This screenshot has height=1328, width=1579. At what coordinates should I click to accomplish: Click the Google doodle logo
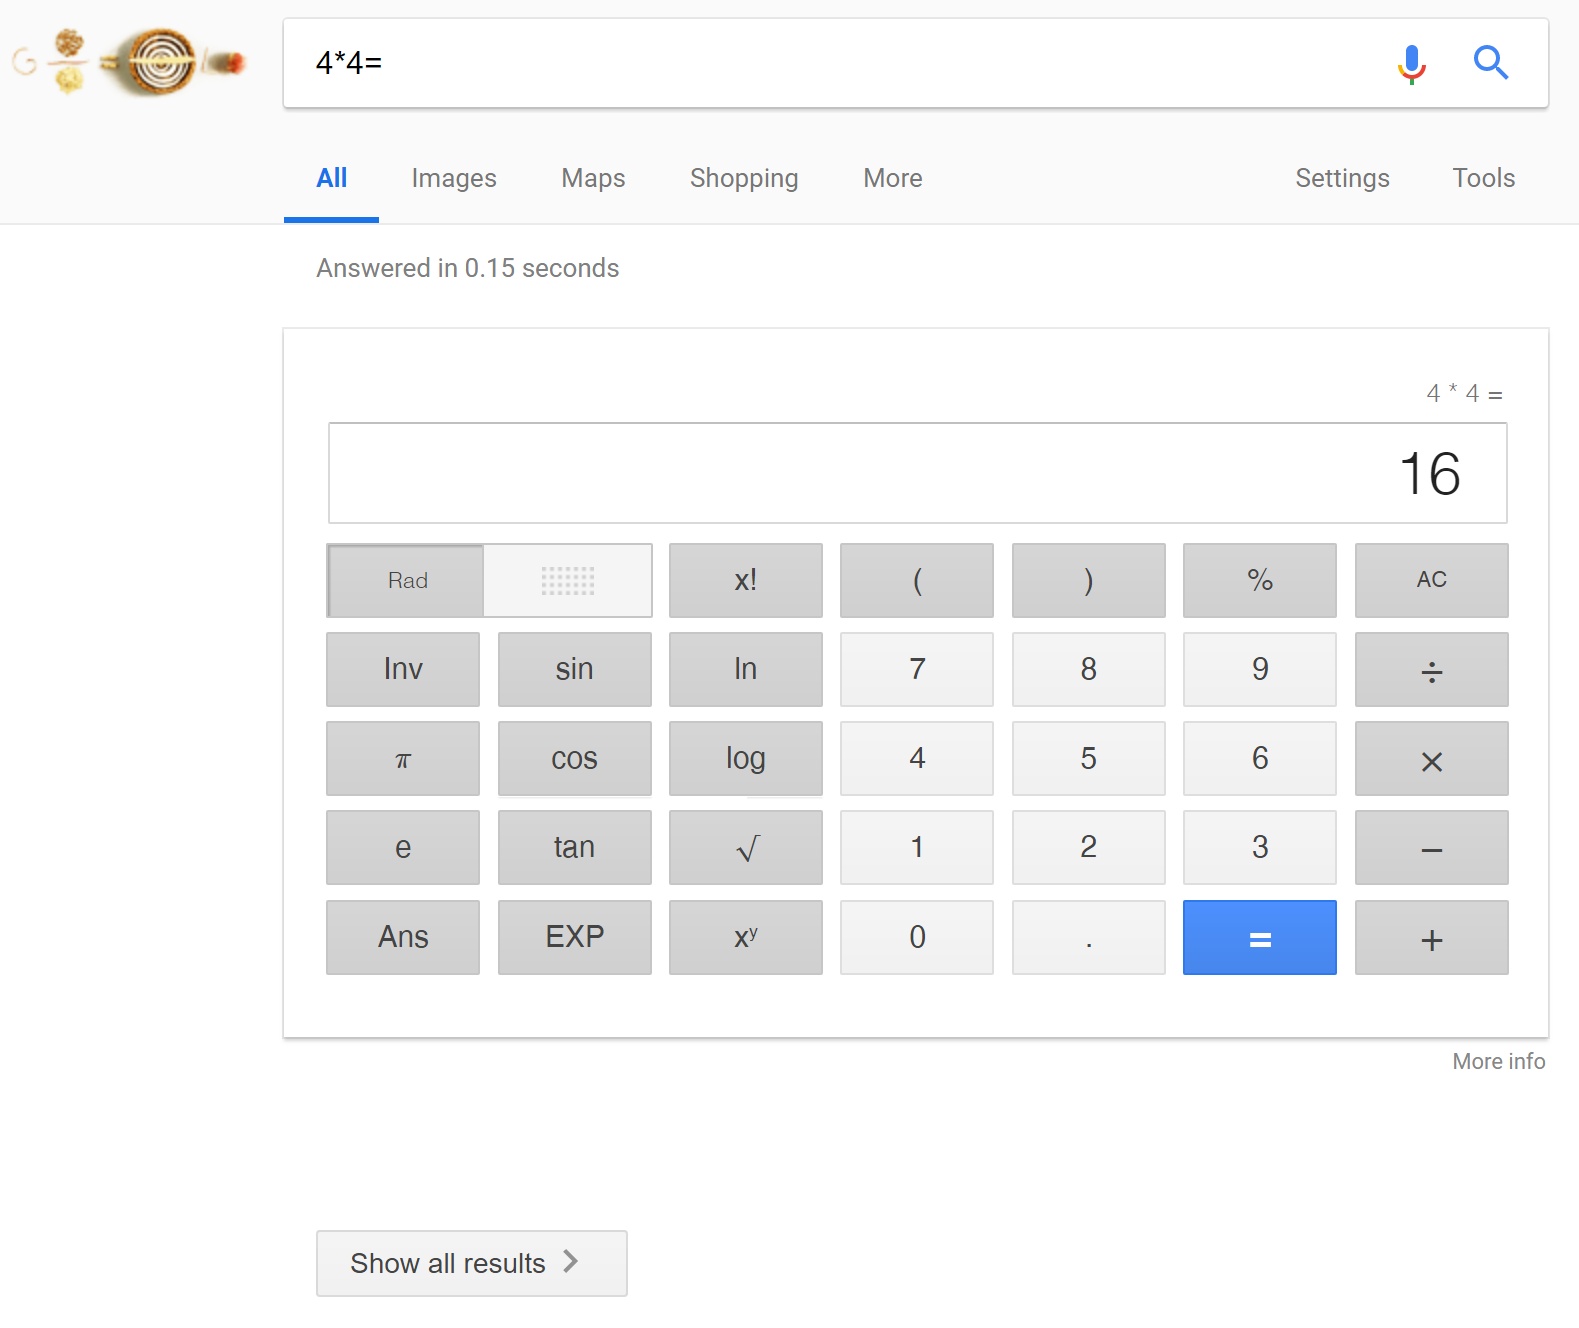[130, 62]
